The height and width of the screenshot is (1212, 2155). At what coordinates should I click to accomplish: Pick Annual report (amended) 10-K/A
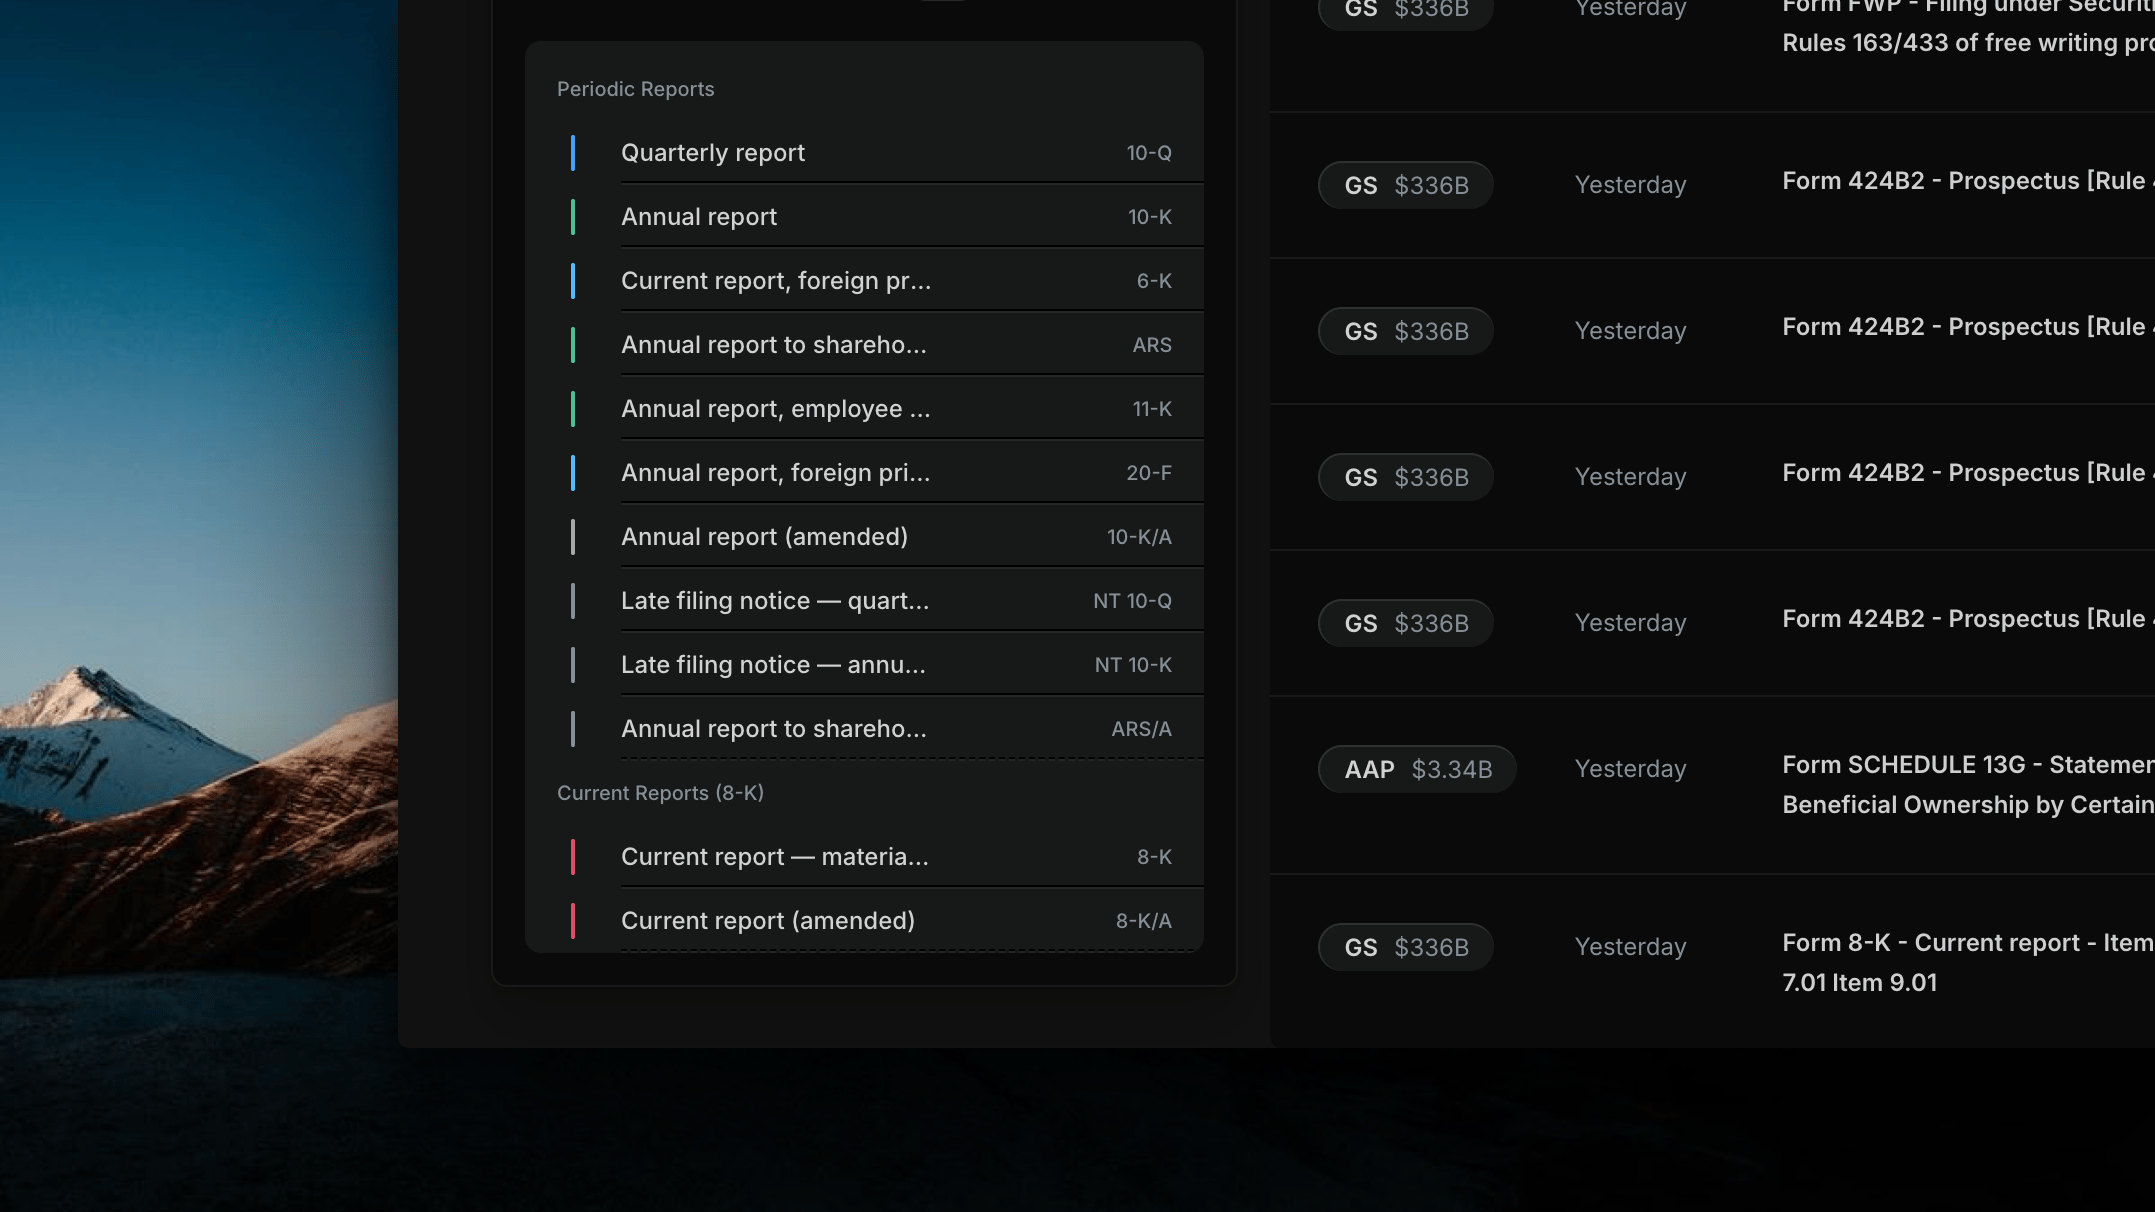(x=864, y=536)
